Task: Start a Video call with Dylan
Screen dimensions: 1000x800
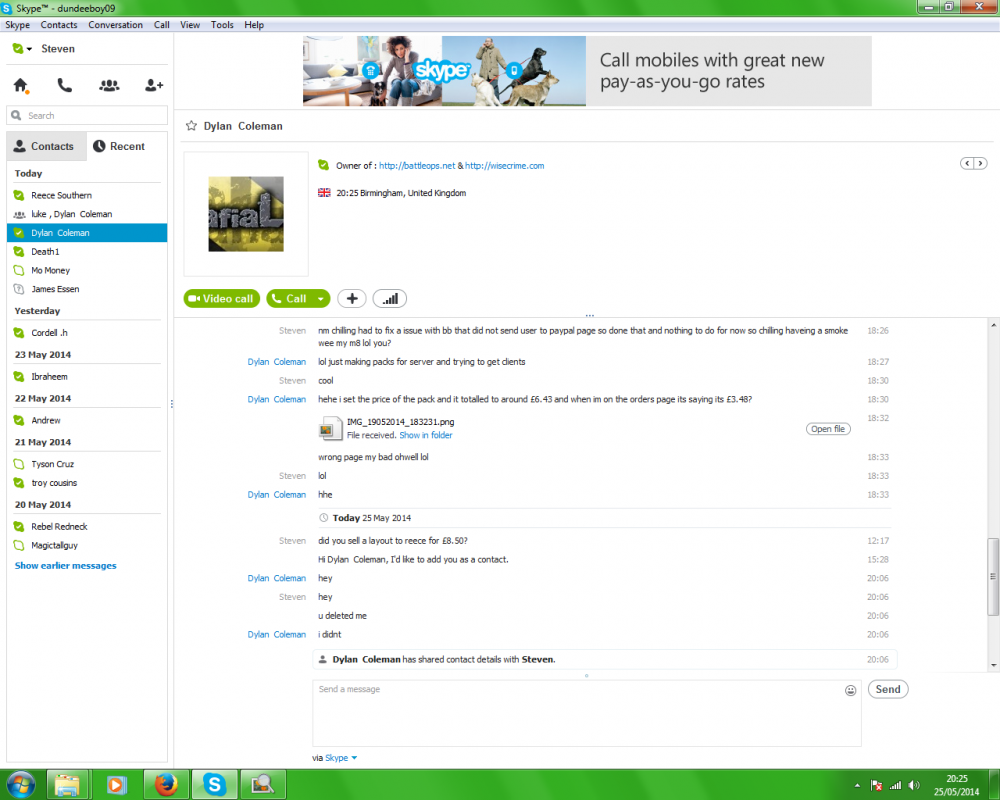Action: pyautogui.click(x=222, y=298)
